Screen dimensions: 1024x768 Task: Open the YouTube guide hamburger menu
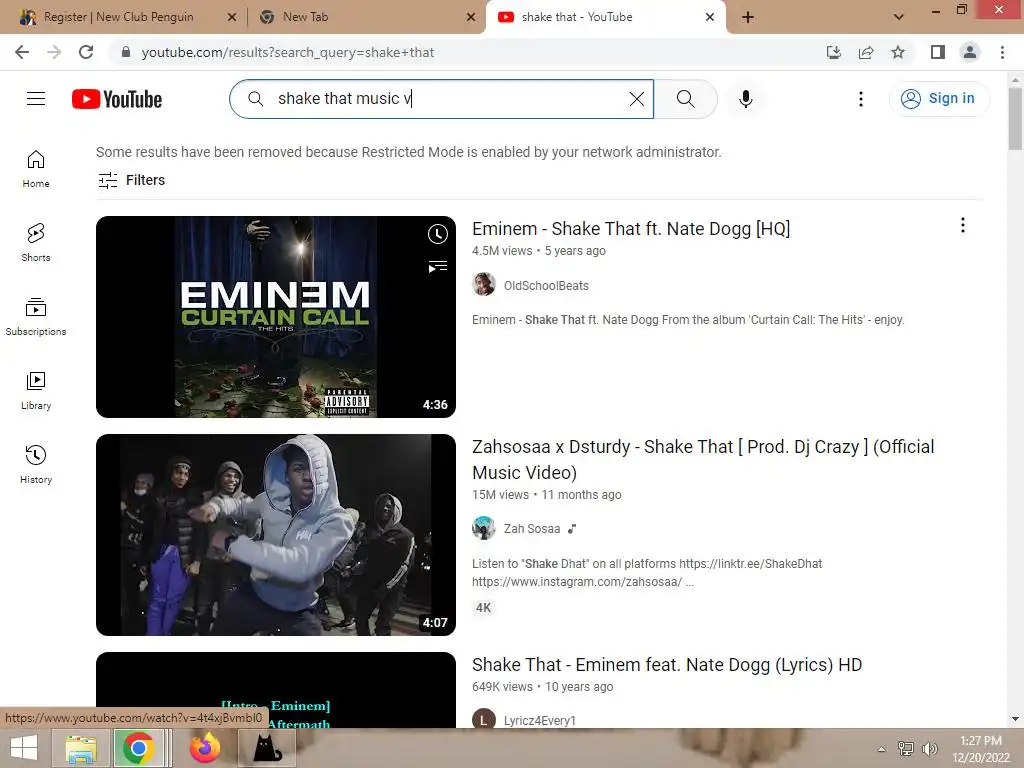point(36,99)
